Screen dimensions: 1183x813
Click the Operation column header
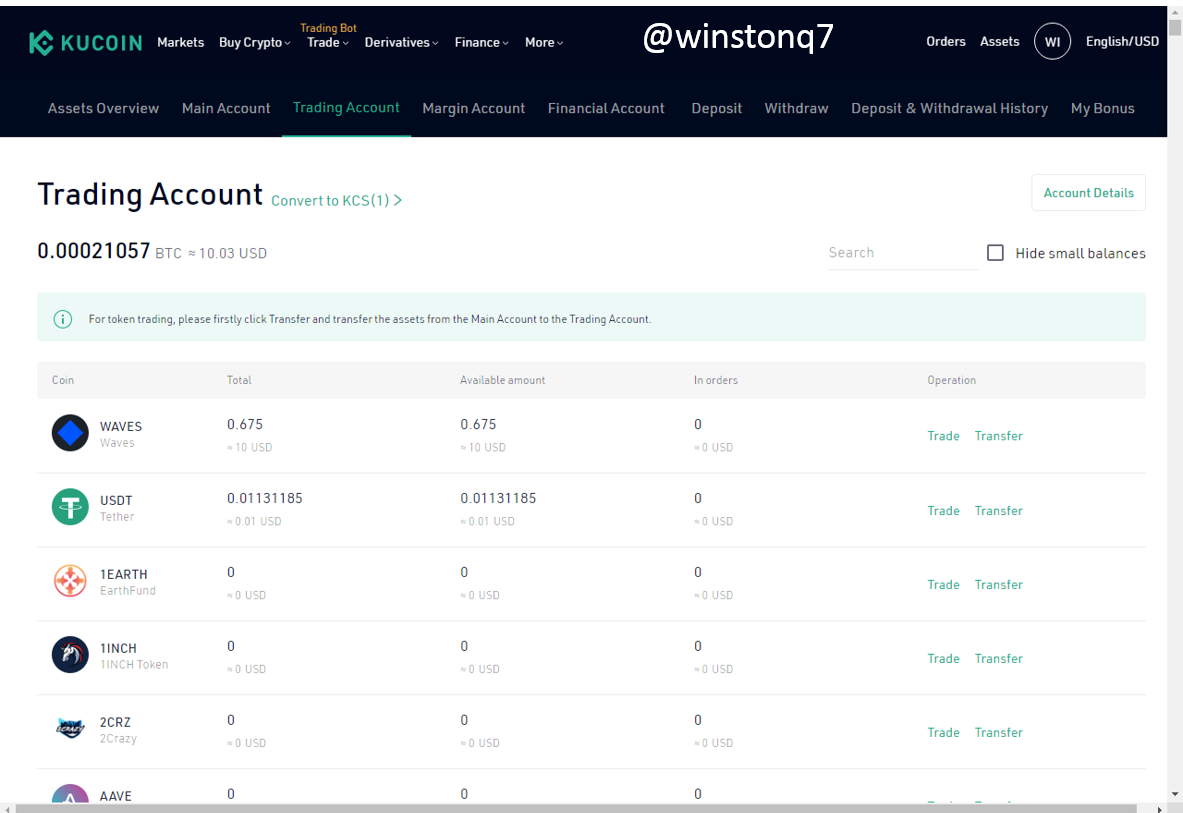click(x=951, y=380)
